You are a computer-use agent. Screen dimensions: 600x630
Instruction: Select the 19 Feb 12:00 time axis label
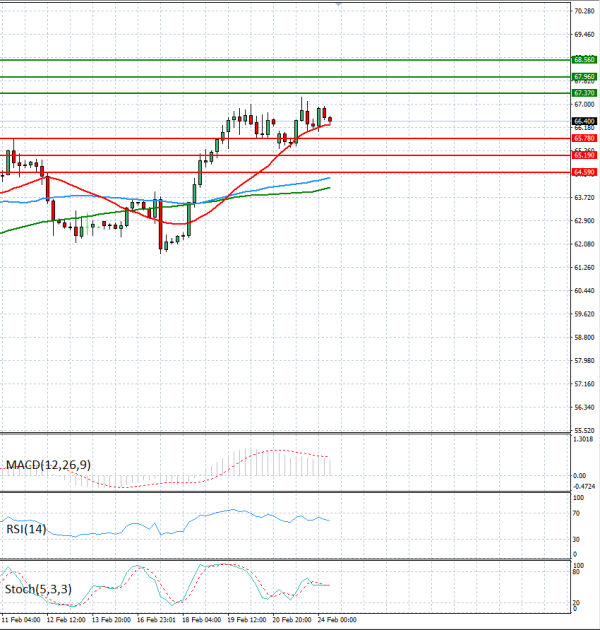(x=246, y=620)
